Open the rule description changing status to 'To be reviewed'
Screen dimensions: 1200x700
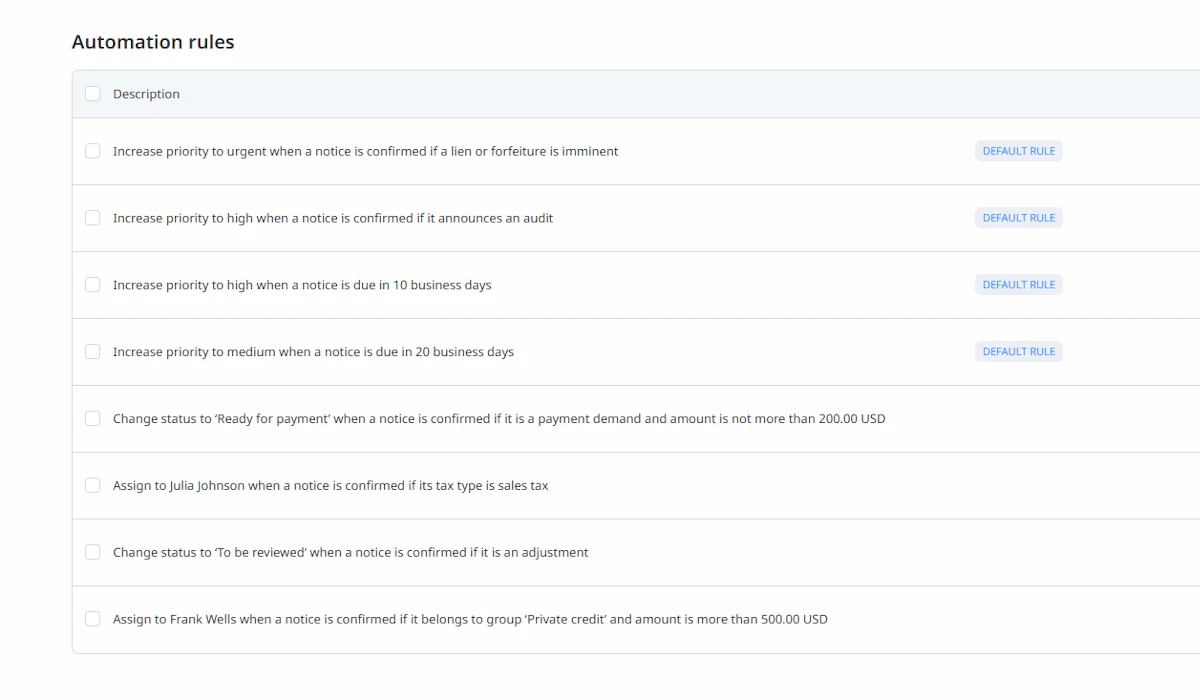pos(350,552)
